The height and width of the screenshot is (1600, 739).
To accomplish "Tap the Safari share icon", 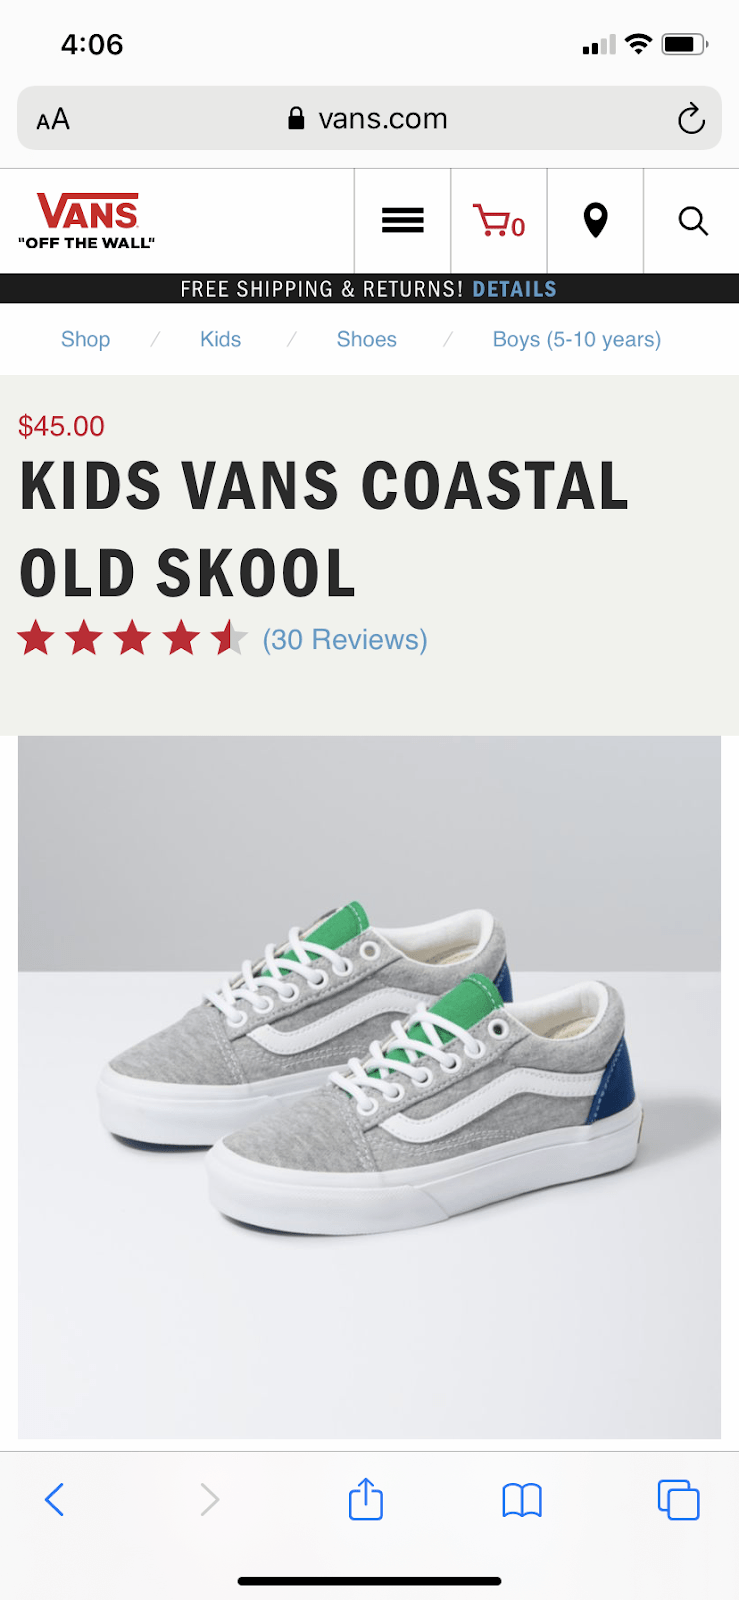I will 365,1499.
